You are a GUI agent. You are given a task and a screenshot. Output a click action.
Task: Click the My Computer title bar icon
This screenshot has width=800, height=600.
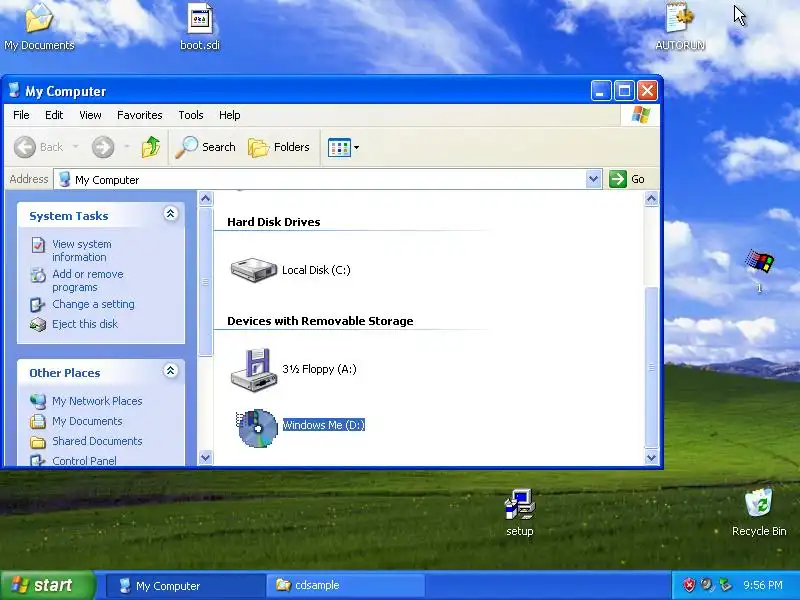[14, 91]
